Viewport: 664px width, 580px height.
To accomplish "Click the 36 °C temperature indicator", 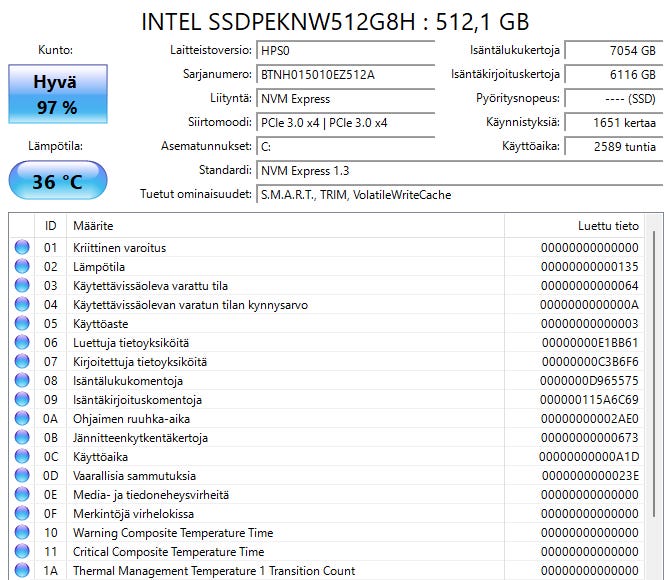I will click(x=58, y=180).
